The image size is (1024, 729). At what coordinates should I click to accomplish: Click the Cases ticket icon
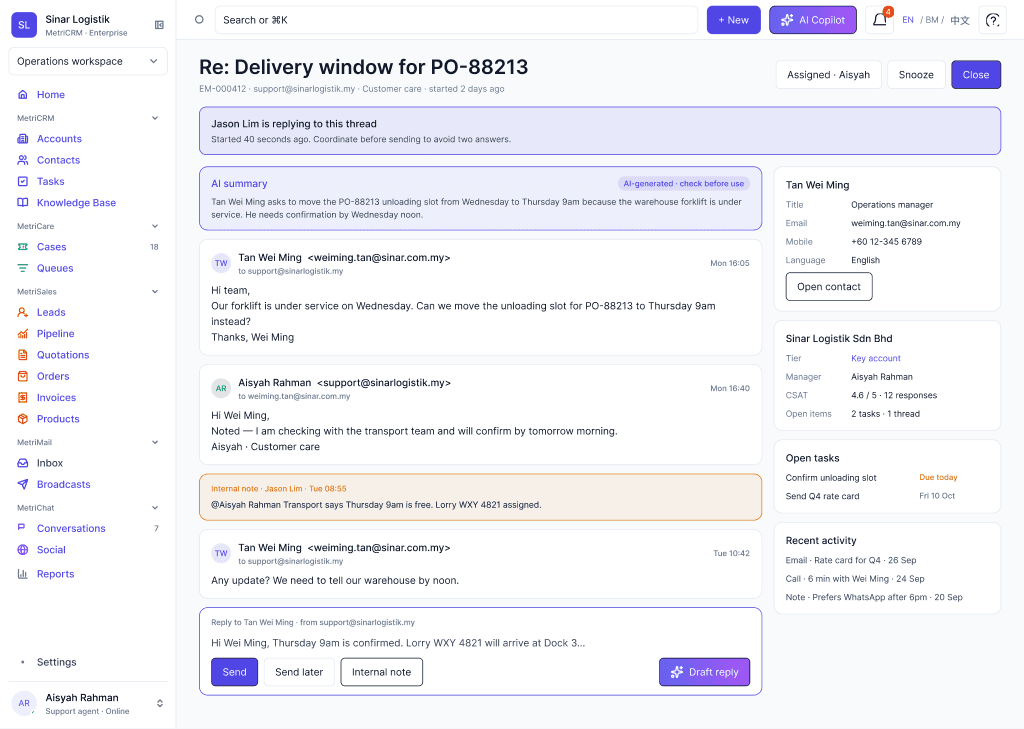coord(23,247)
